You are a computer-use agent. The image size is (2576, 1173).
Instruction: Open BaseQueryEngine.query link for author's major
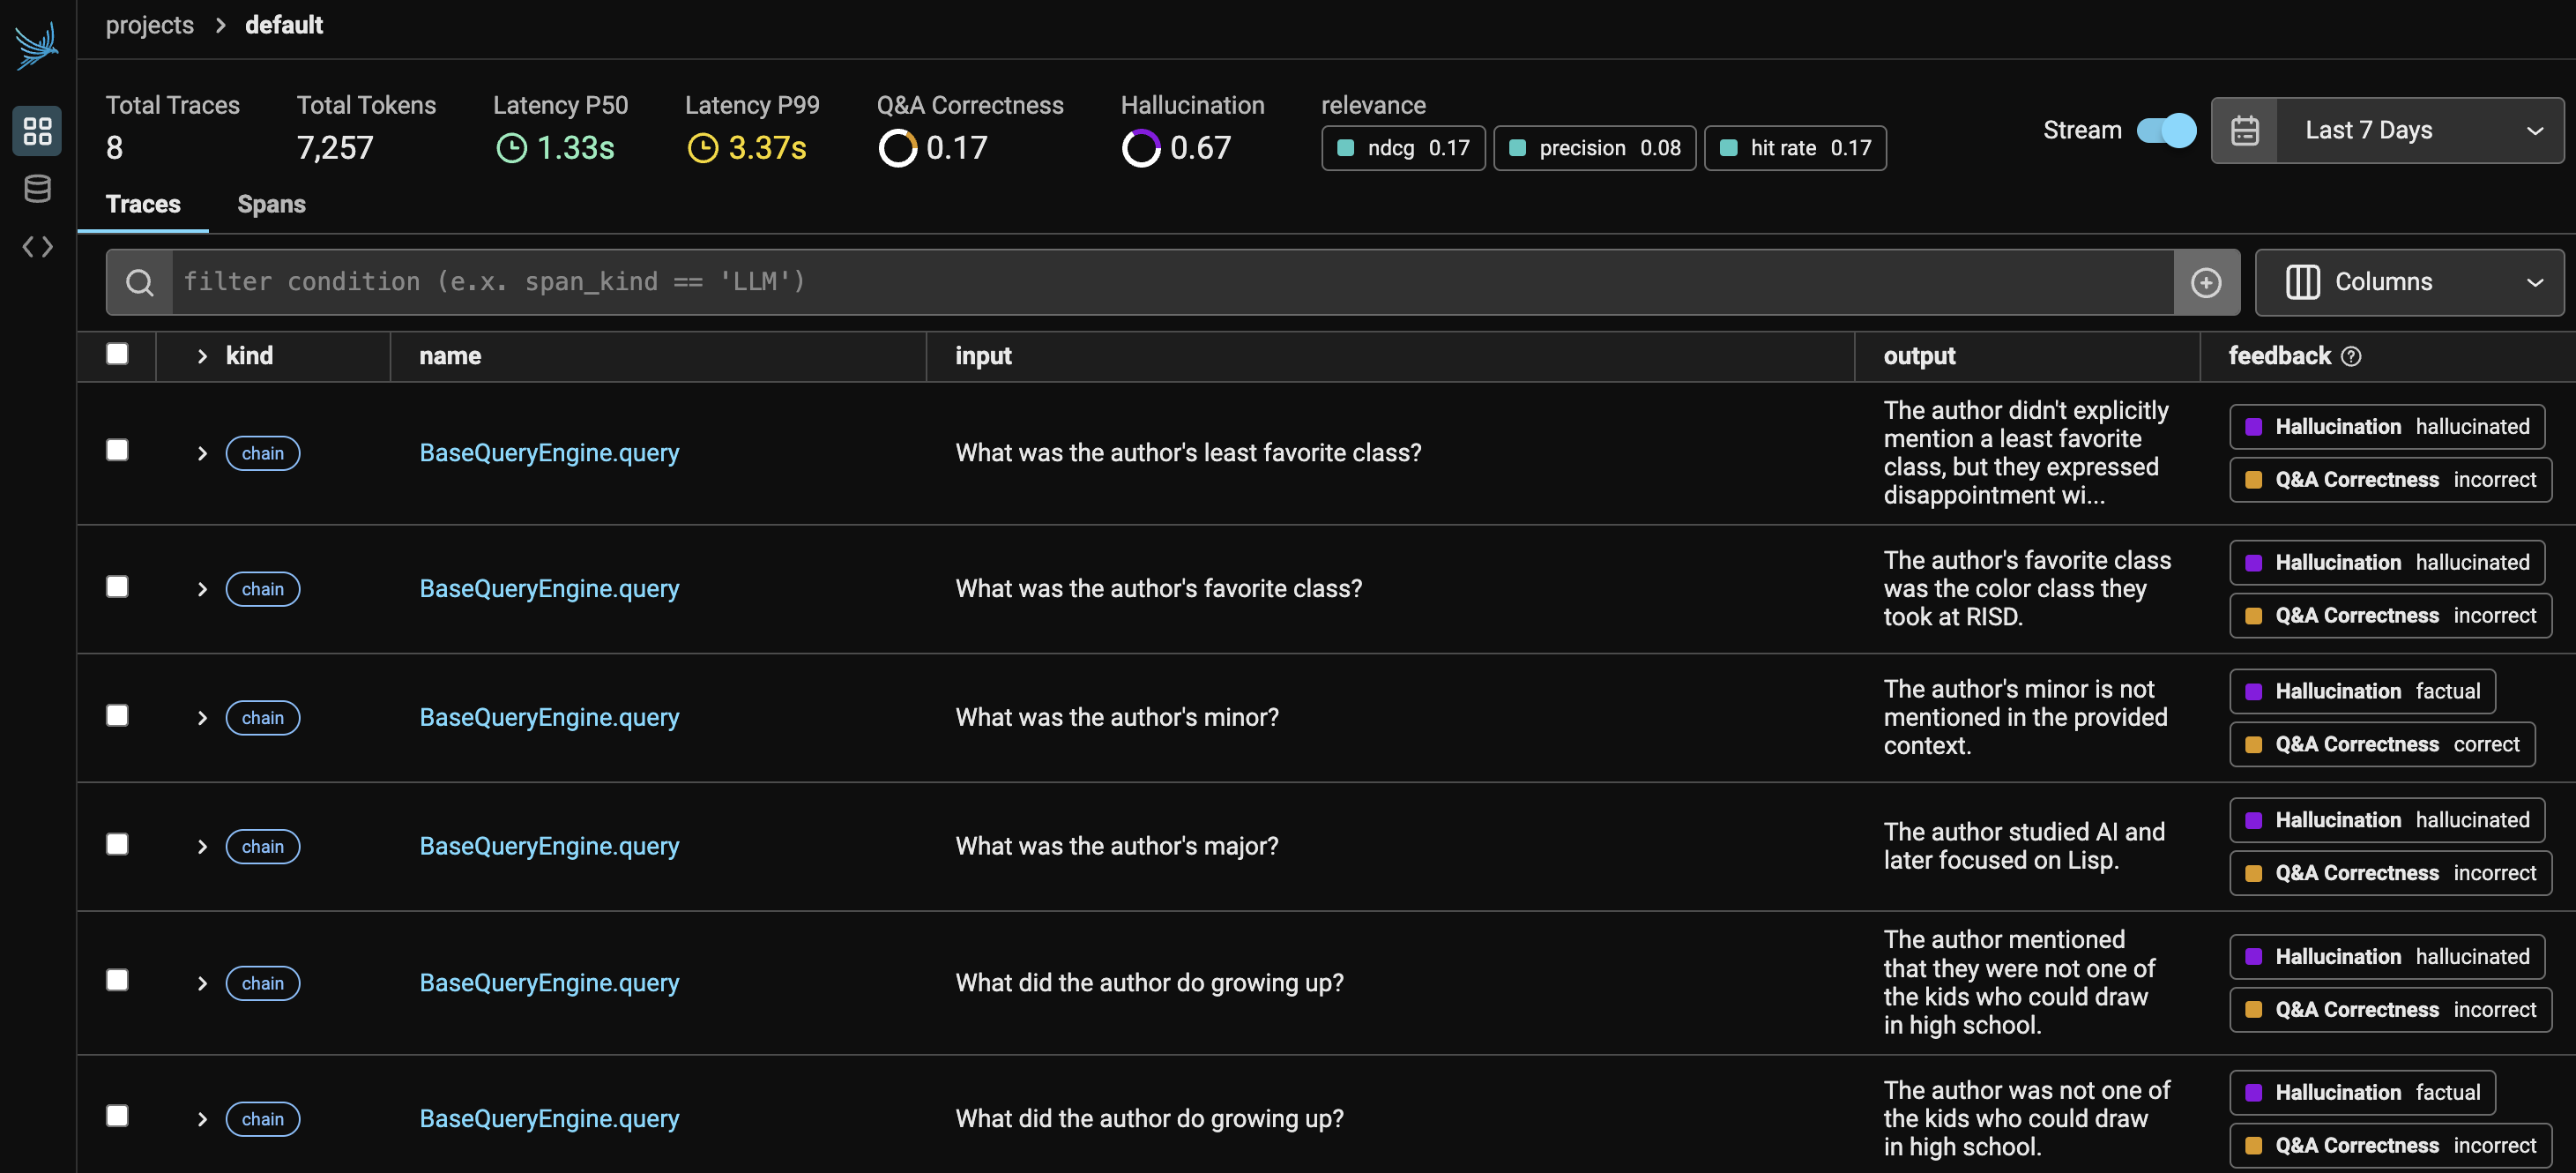[549, 847]
